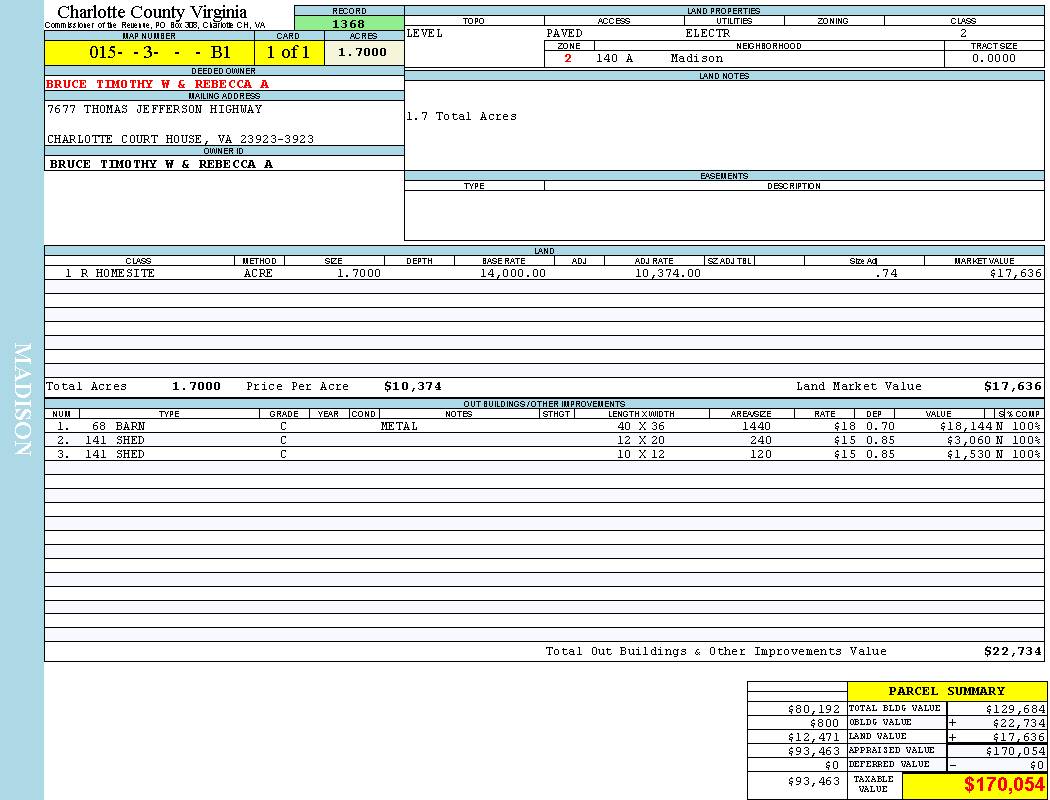
Task: Select the ELECTR utilities value
Action: click(708, 33)
